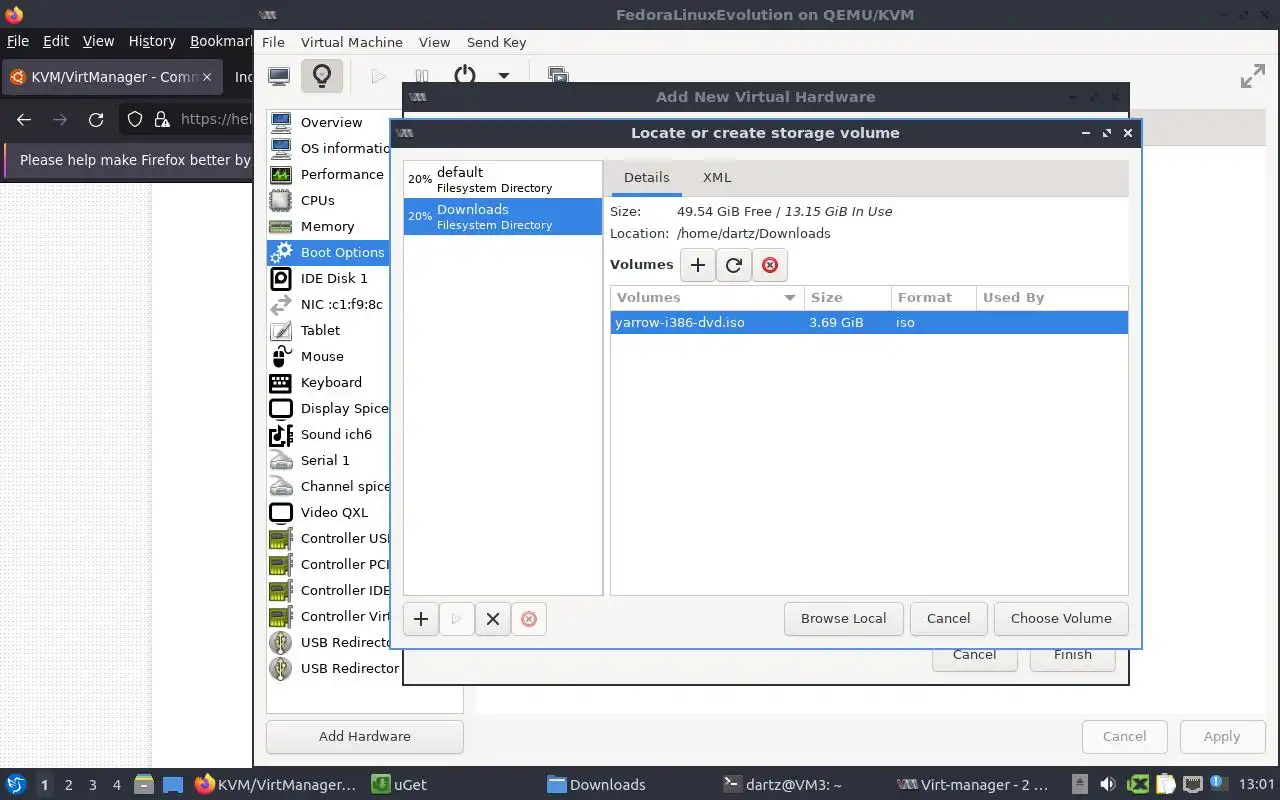Select the Downloads storage pool
The height and width of the screenshot is (800, 1280).
503,217
